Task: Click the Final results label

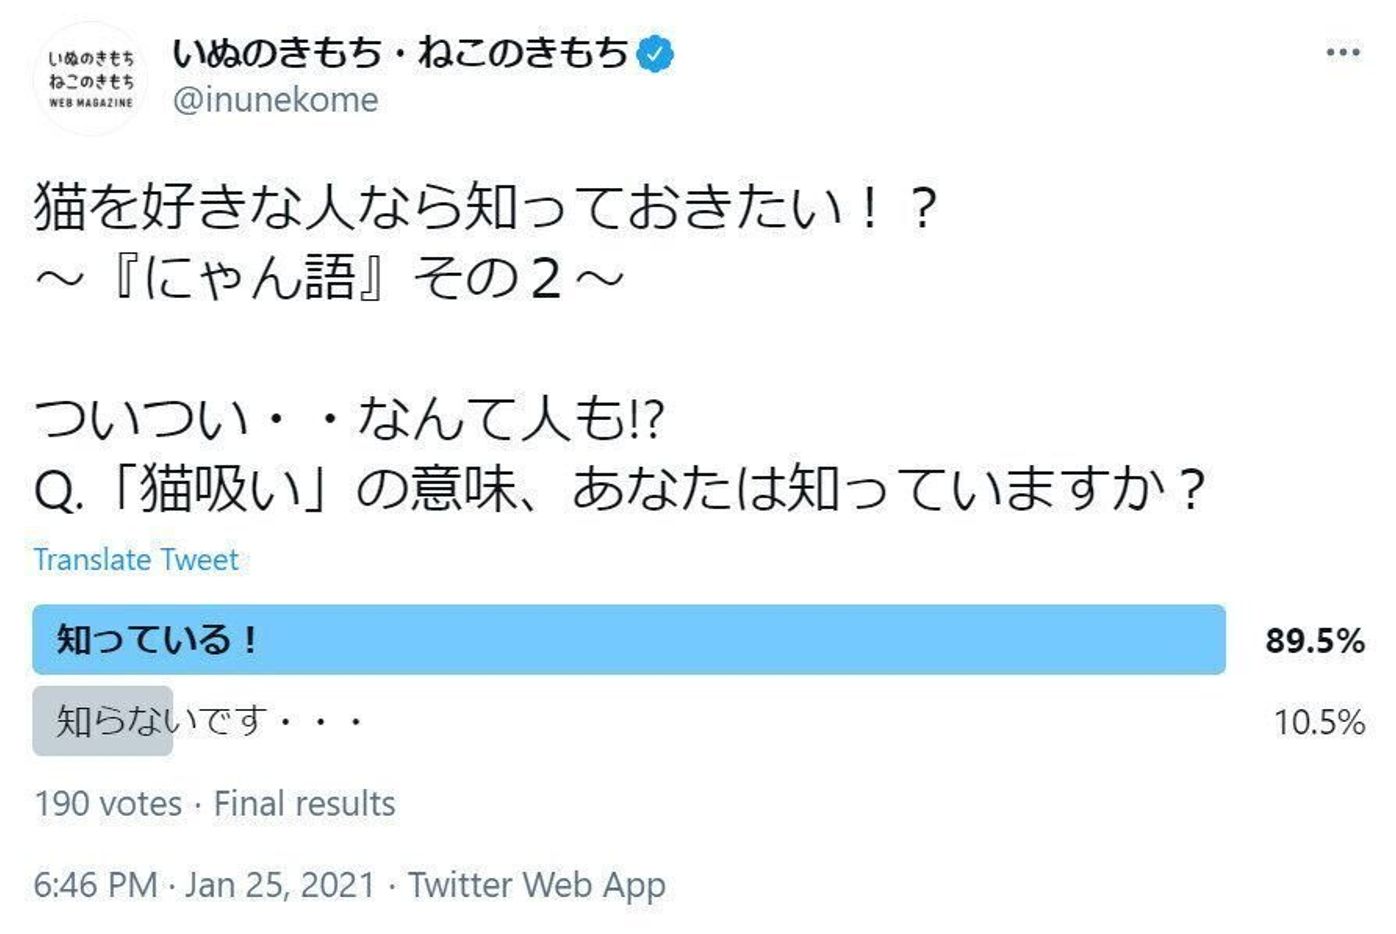Action: click(305, 804)
